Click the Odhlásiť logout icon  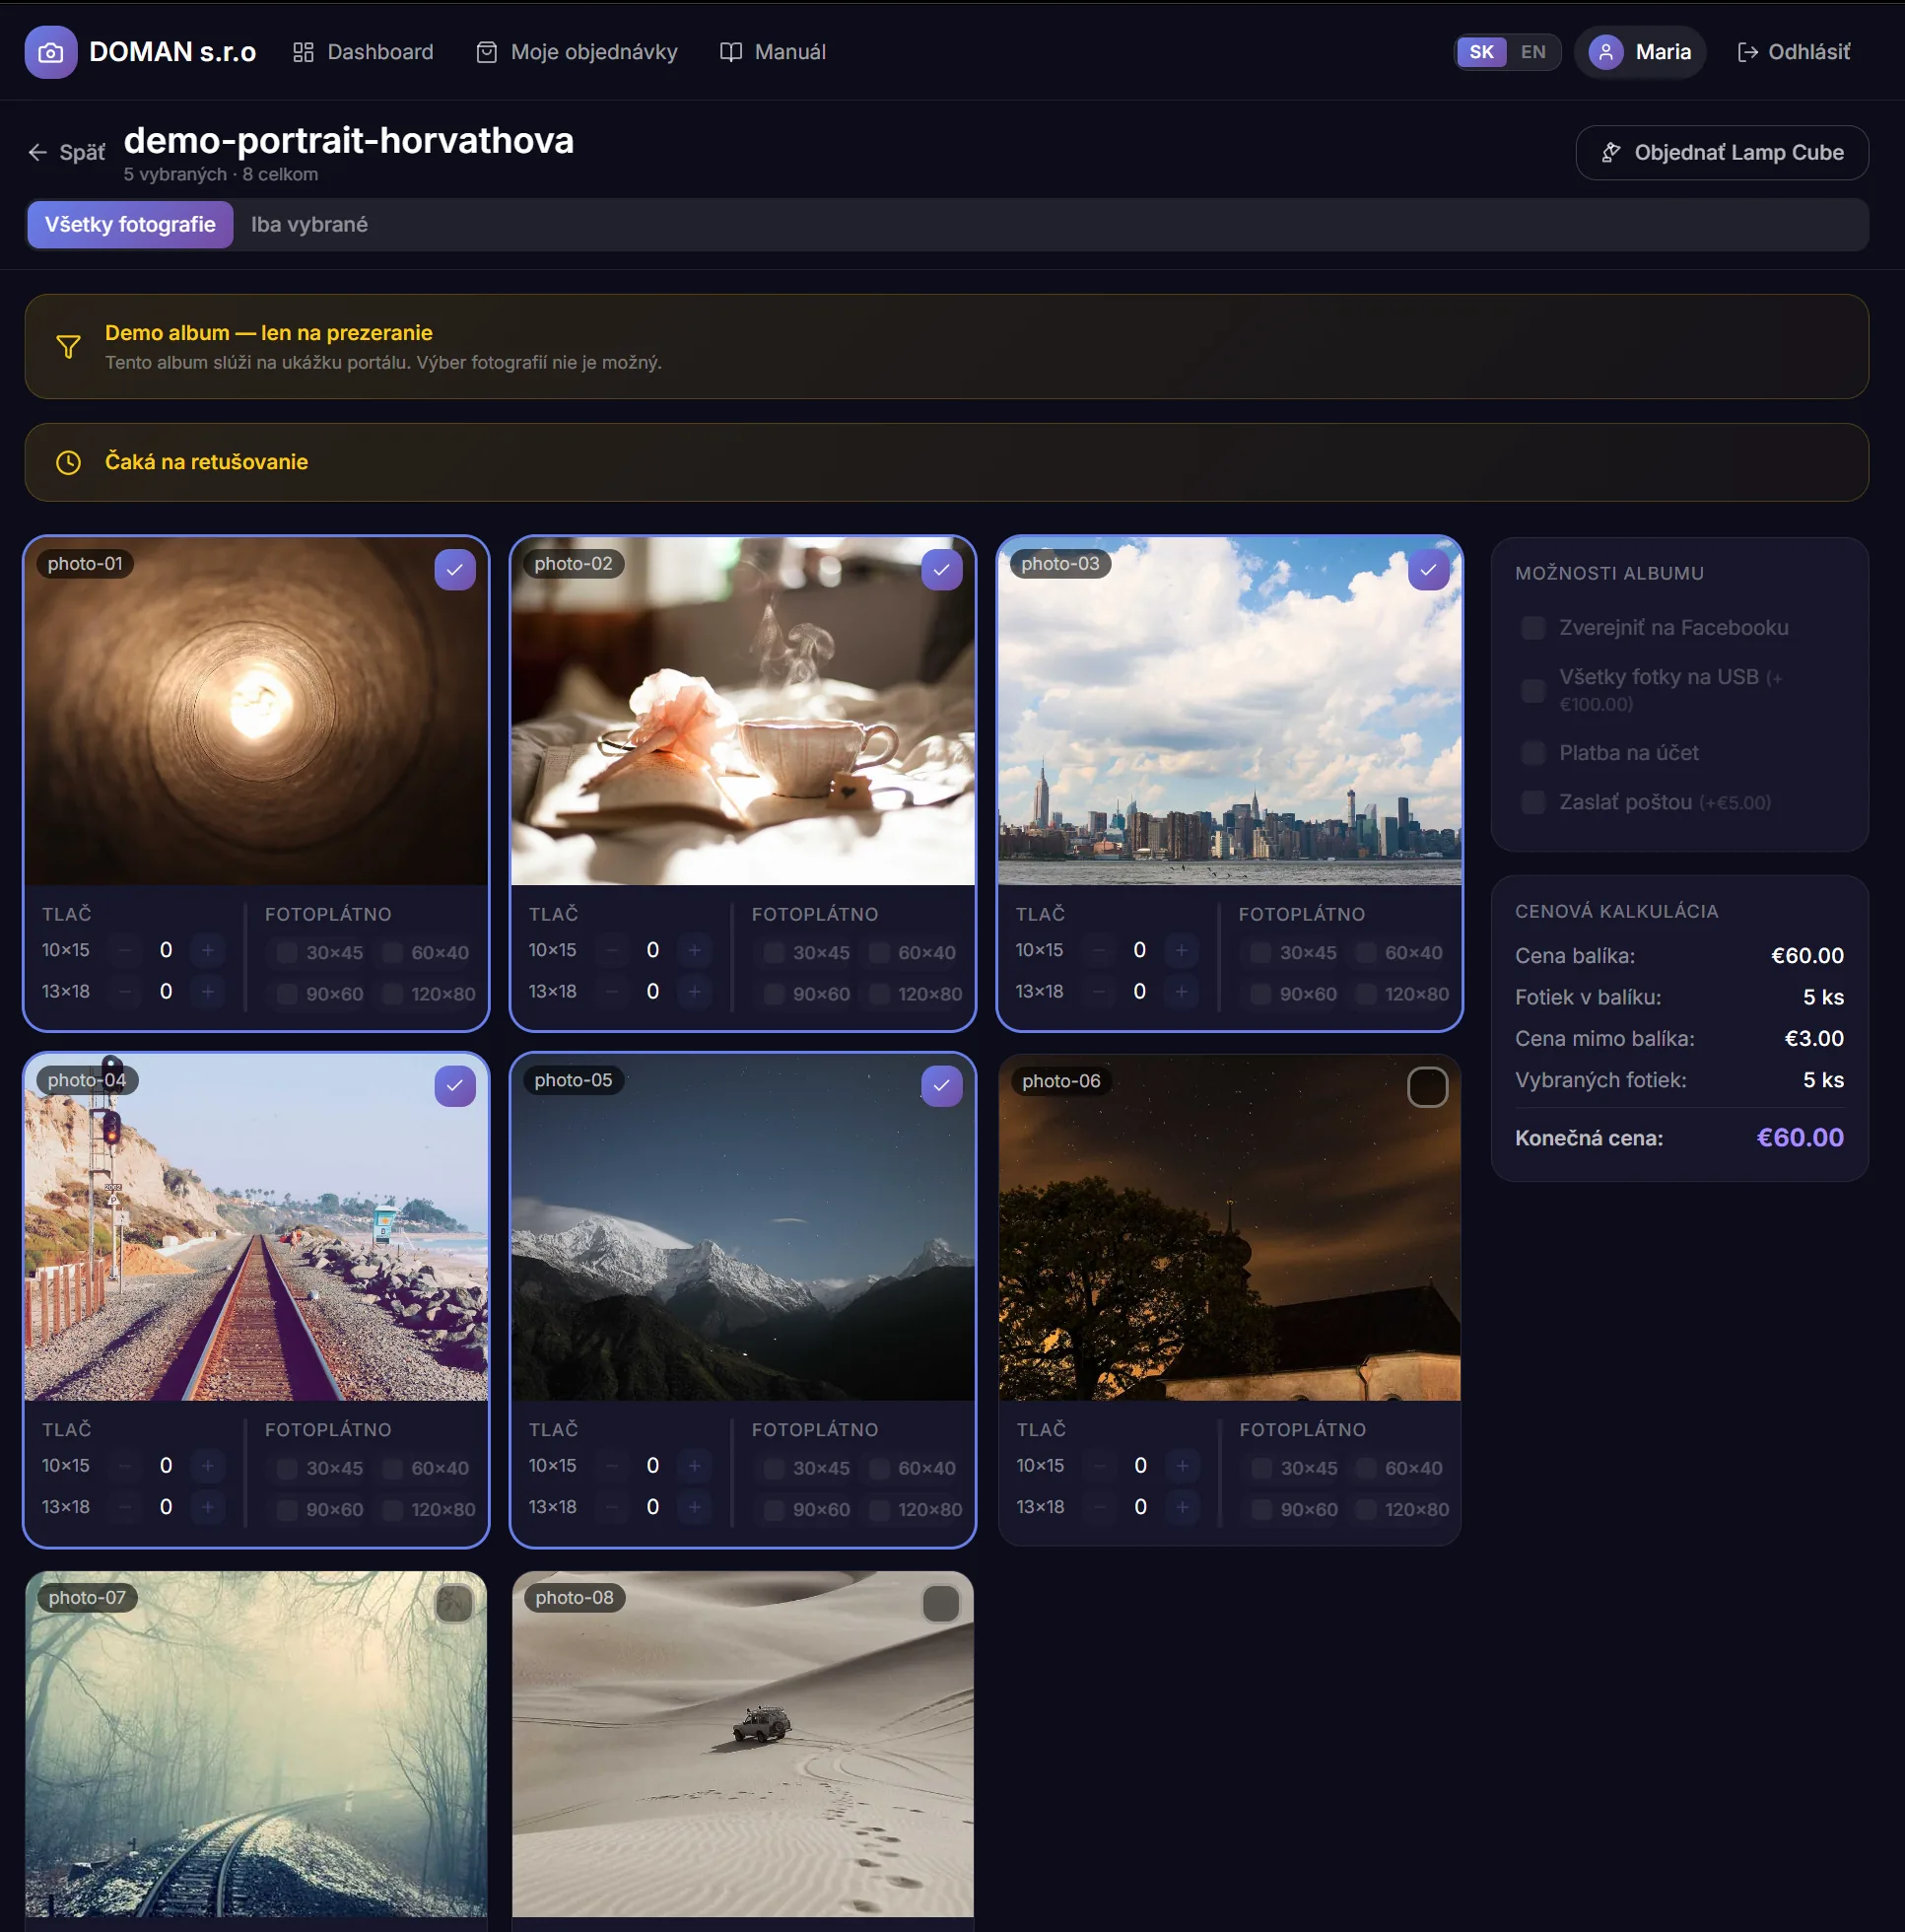click(1747, 52)
